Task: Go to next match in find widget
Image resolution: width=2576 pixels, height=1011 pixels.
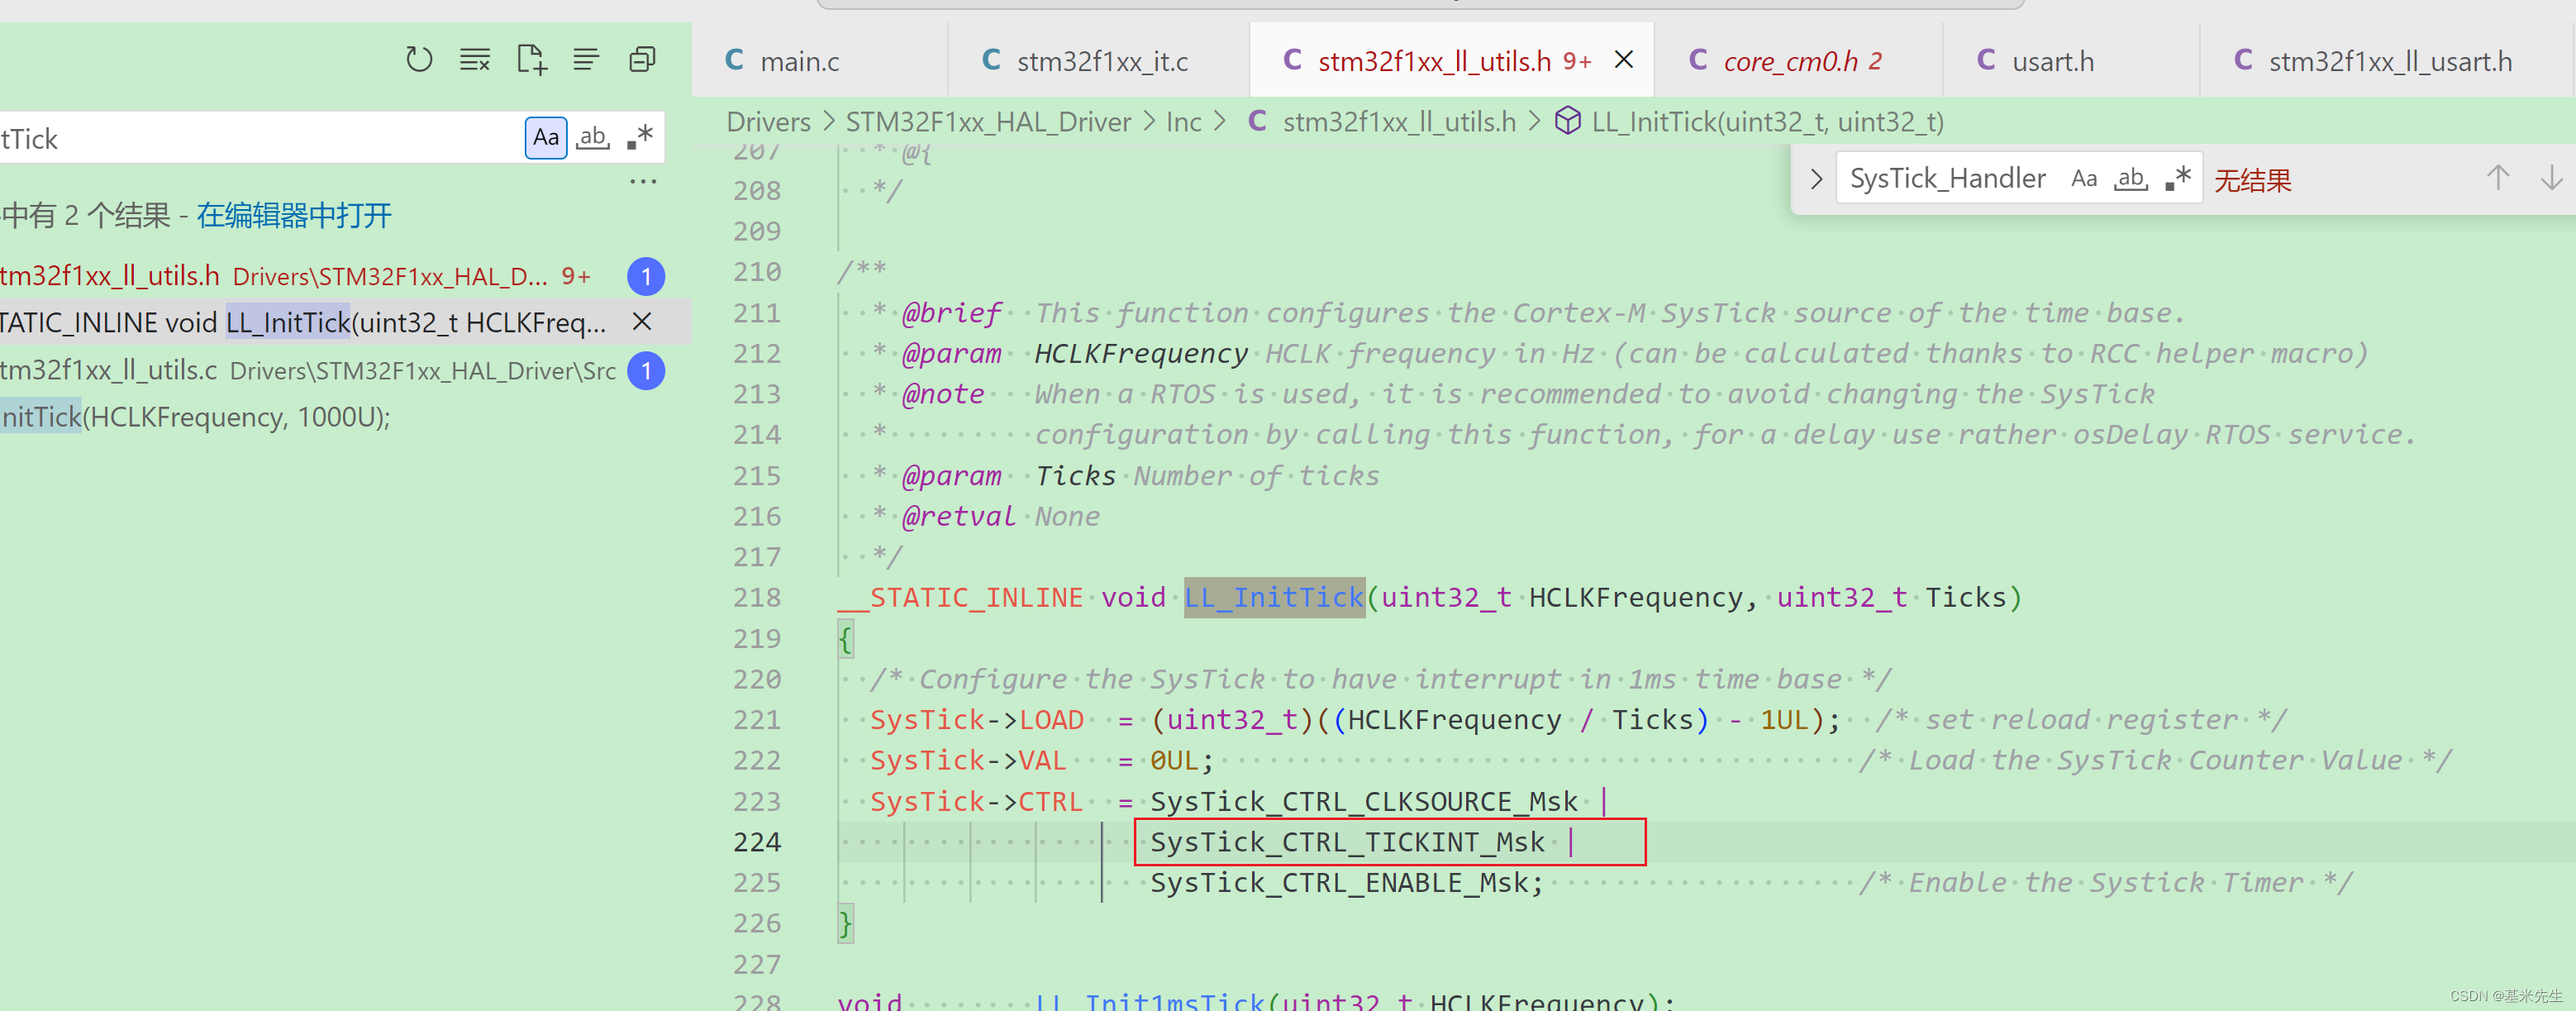Action: coord(2551,179)
